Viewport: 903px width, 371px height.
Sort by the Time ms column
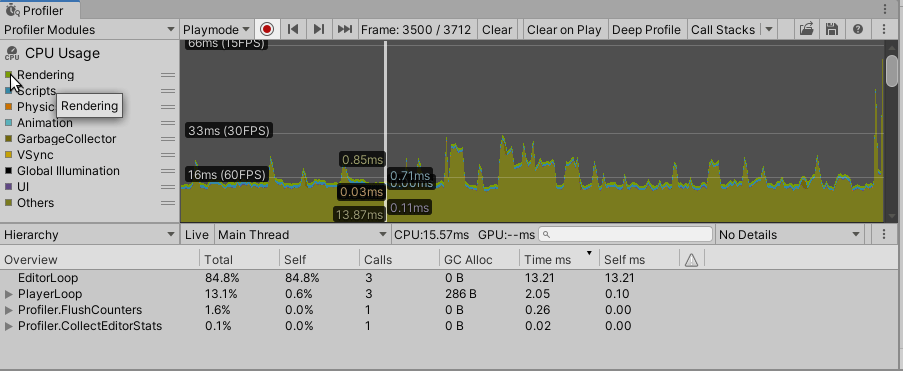pyautogui.click(x=560, y=260)
